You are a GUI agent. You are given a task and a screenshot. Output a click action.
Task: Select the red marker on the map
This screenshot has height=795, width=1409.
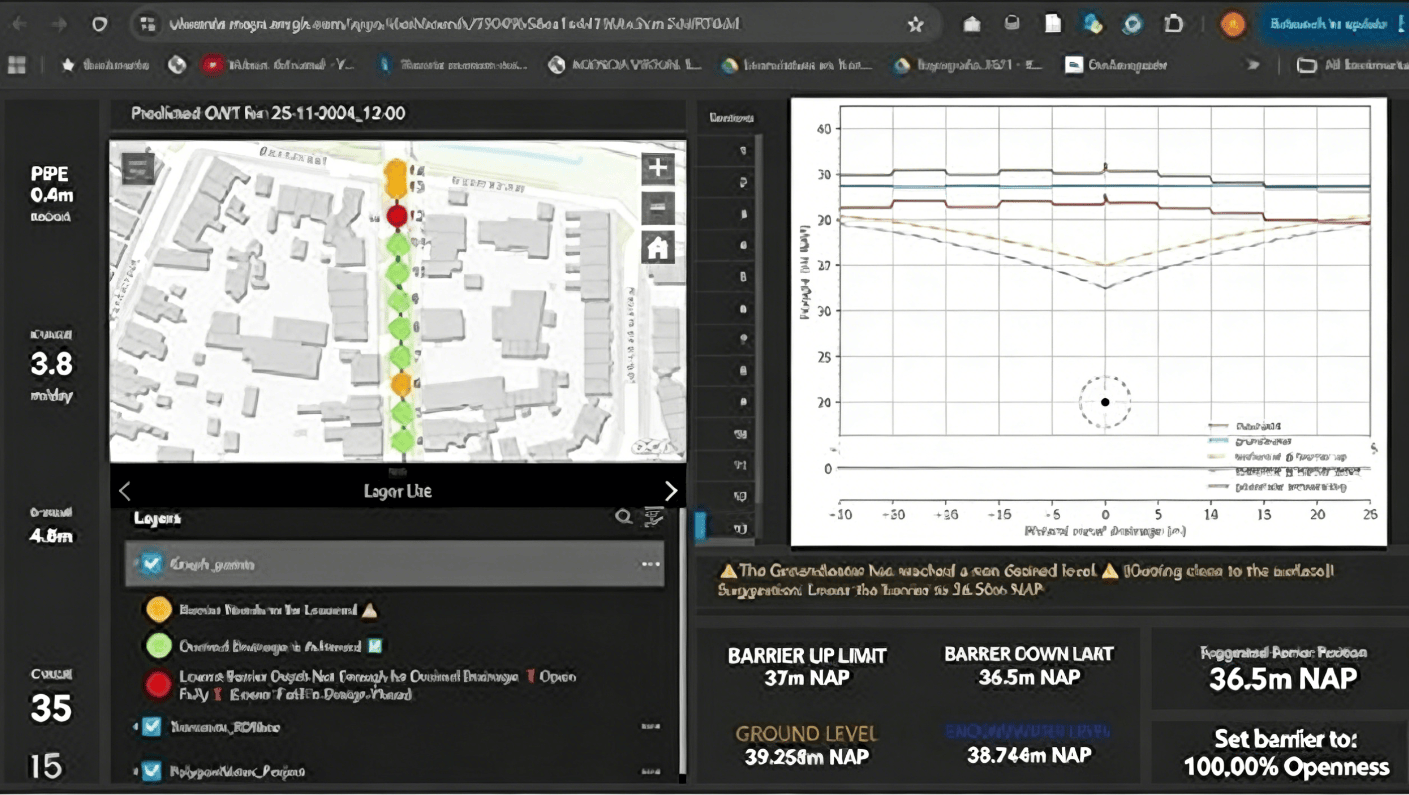tap(397, 215)
